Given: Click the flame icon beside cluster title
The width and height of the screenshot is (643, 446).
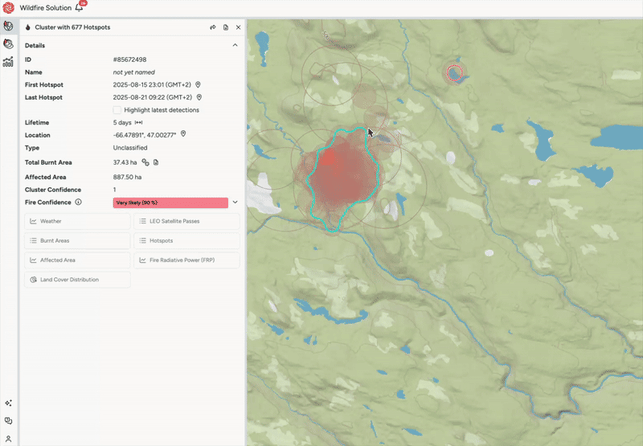Looking at the screenshot, I should pos(28,27).
